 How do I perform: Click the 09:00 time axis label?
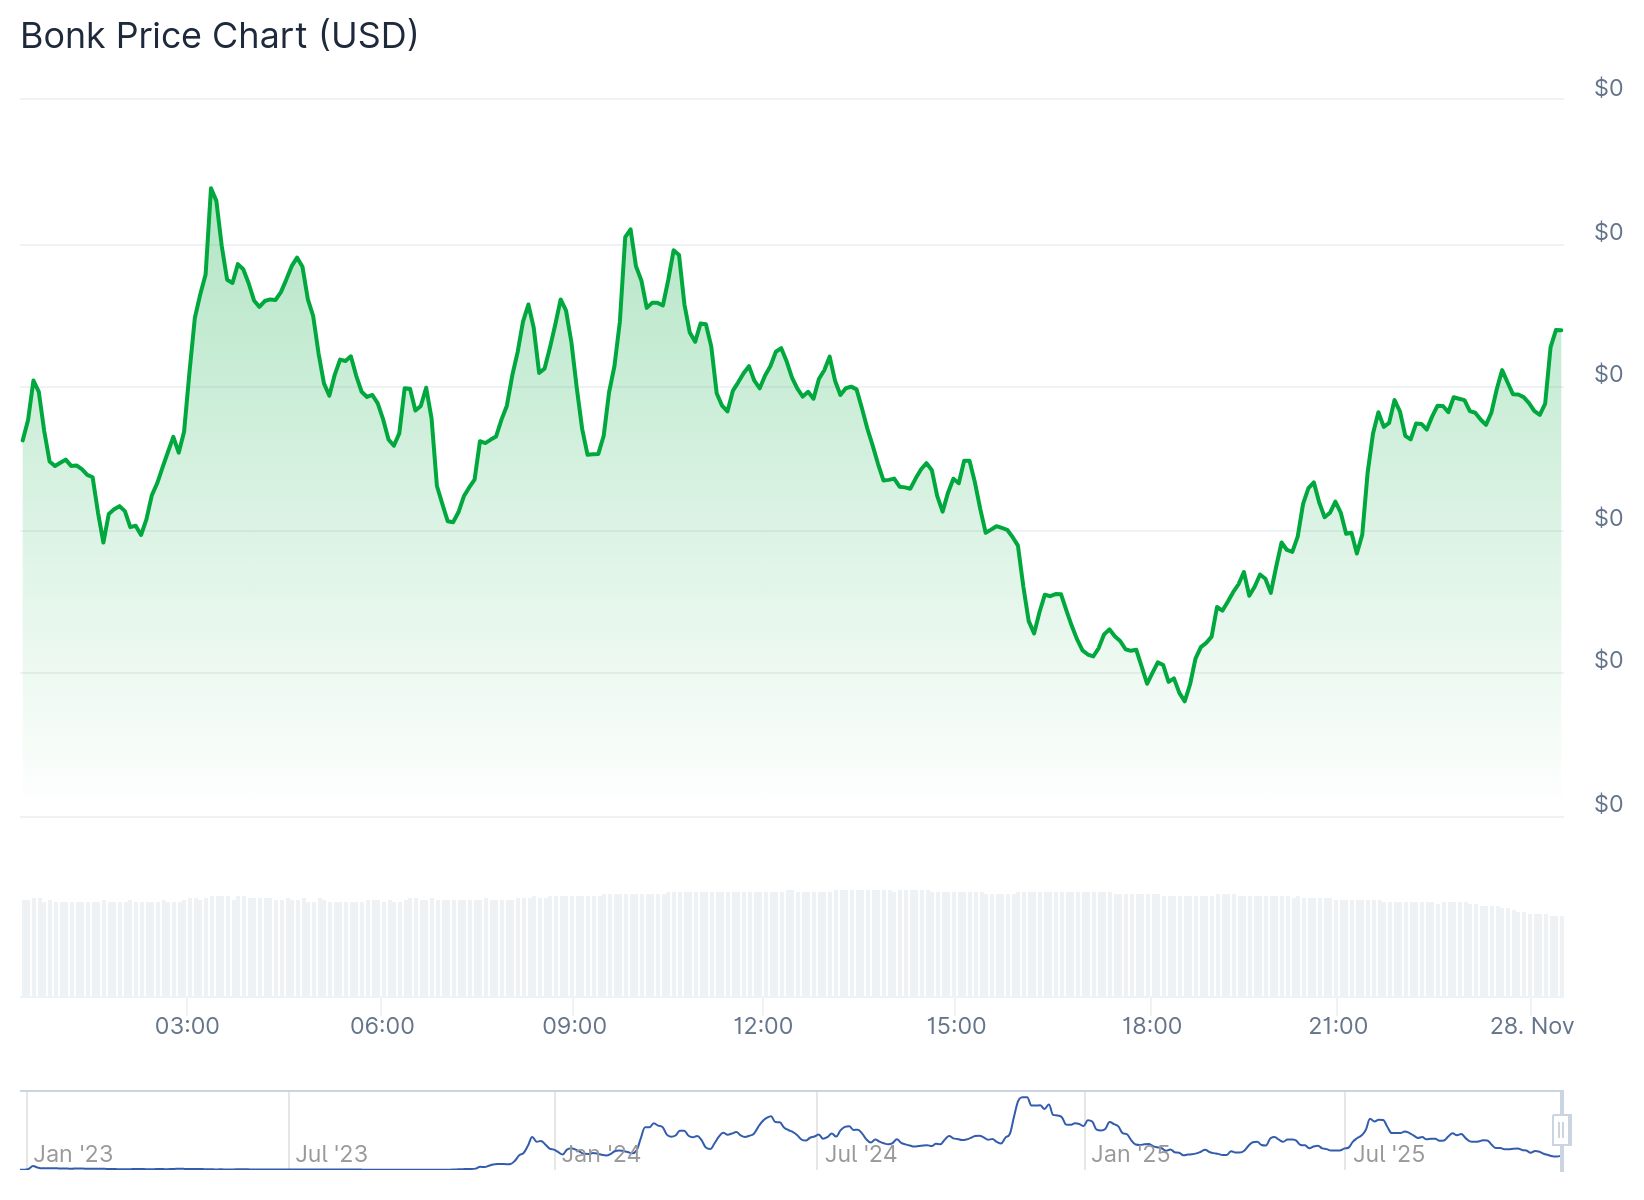point(574,1026)
